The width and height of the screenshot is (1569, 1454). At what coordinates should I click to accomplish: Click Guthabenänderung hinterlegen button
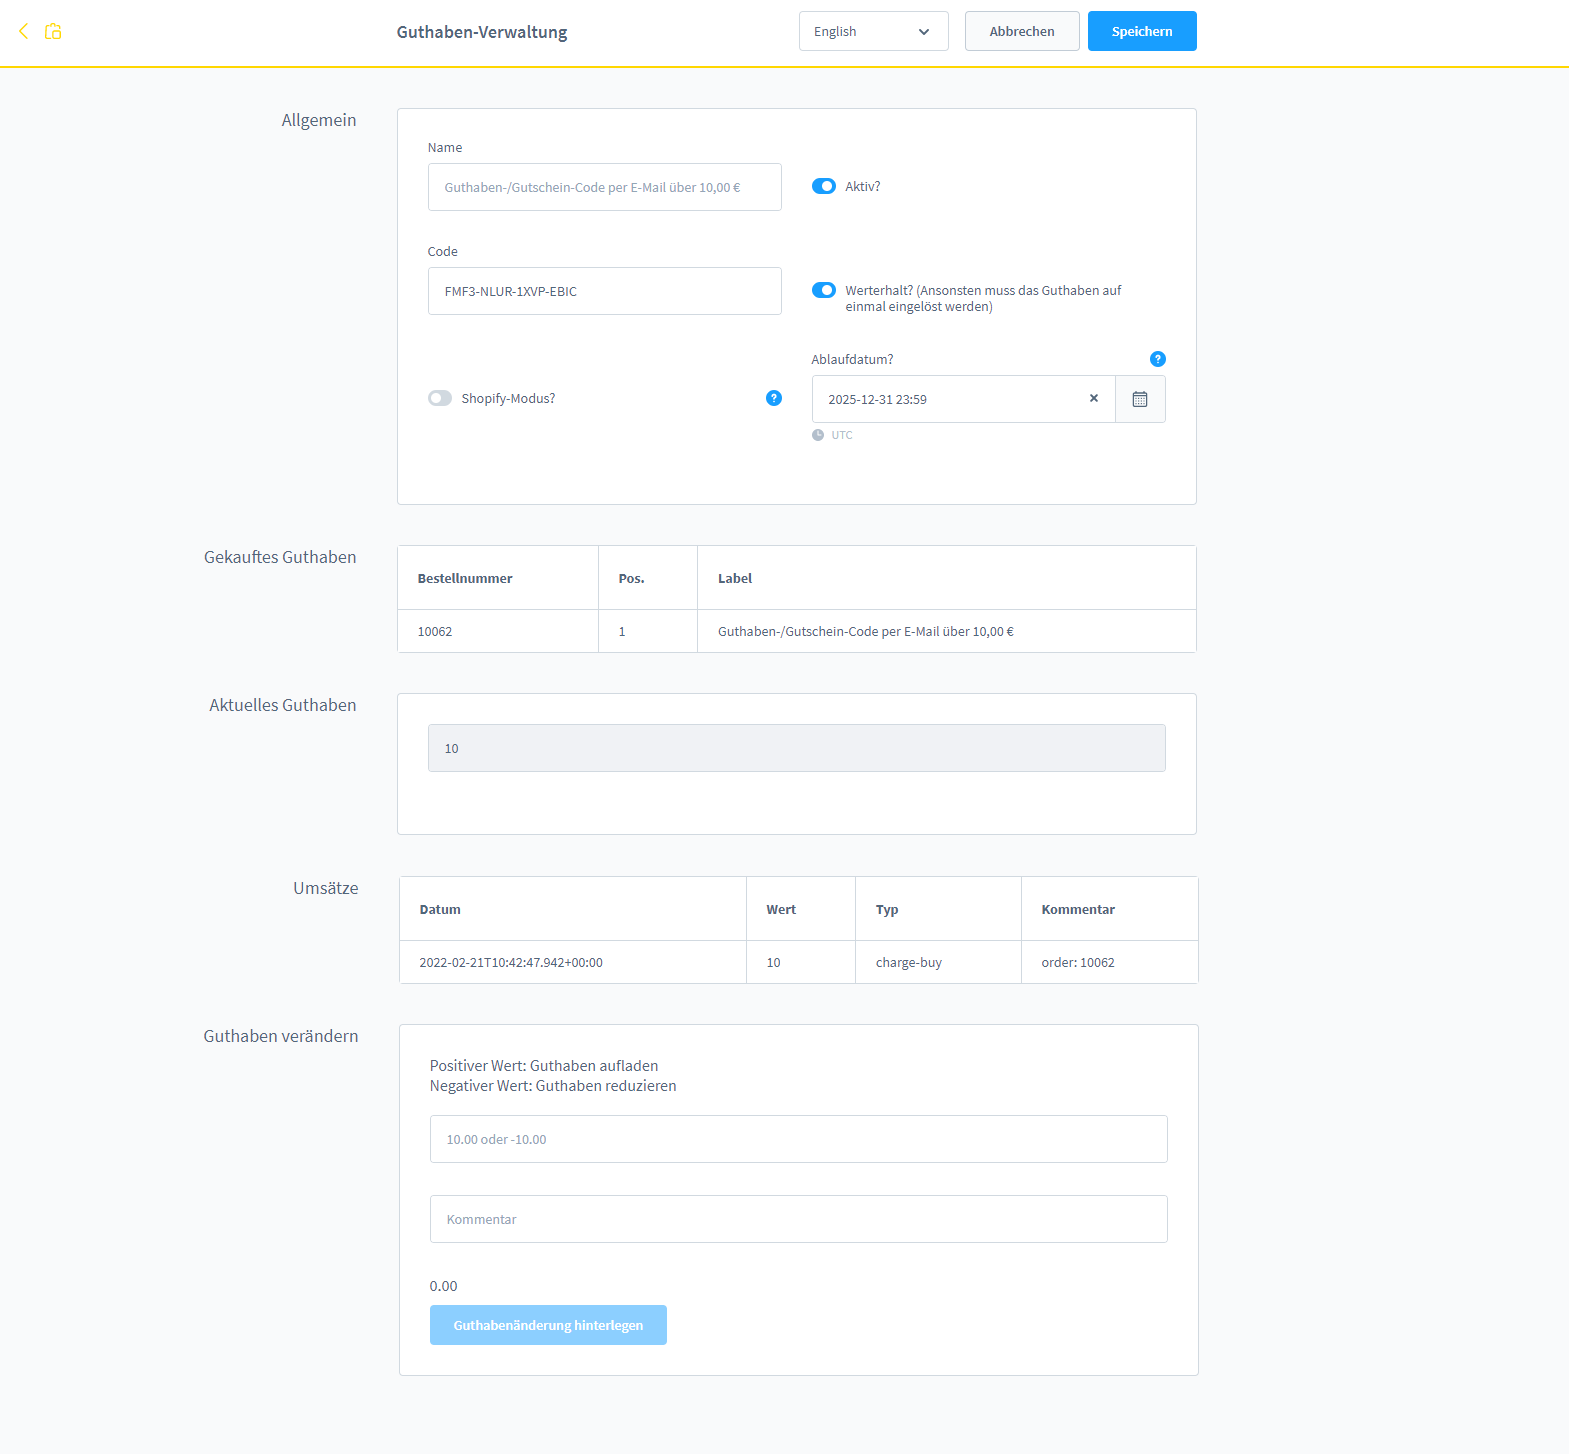coord(548,1325)
